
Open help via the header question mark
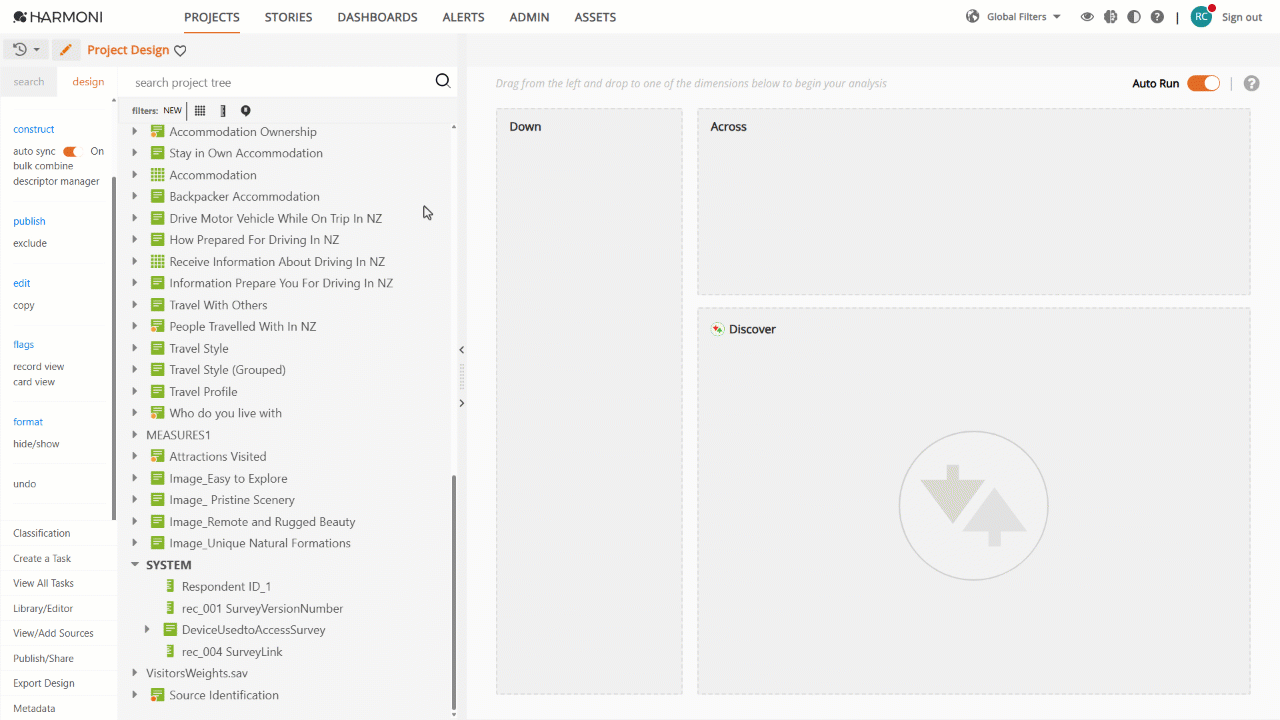pos(1157,17)
